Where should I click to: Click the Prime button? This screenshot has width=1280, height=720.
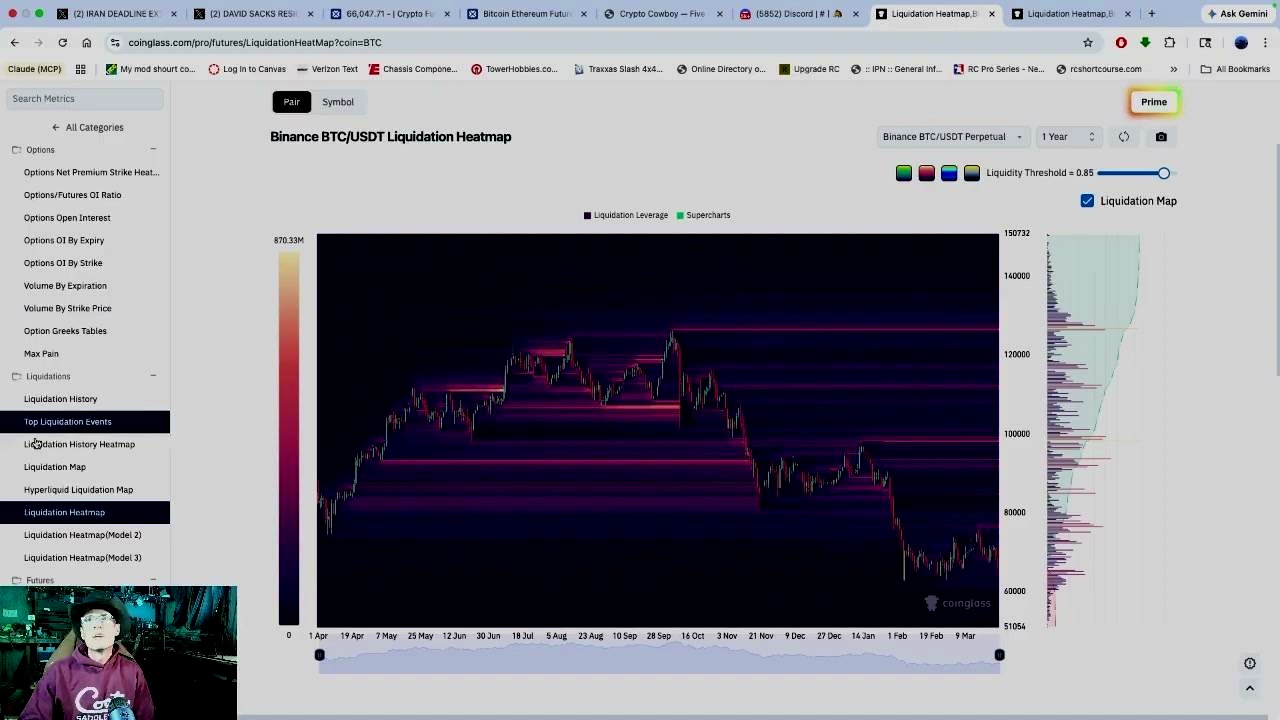point(1154,102)
